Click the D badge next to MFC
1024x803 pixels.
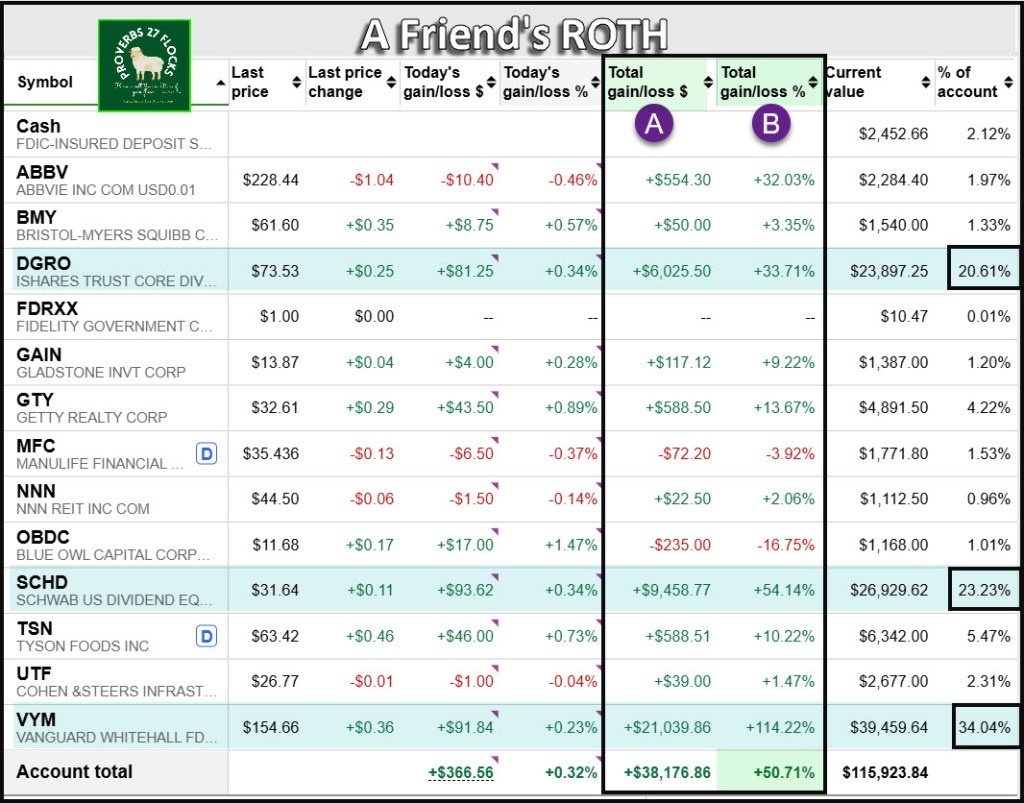point(207,454)
